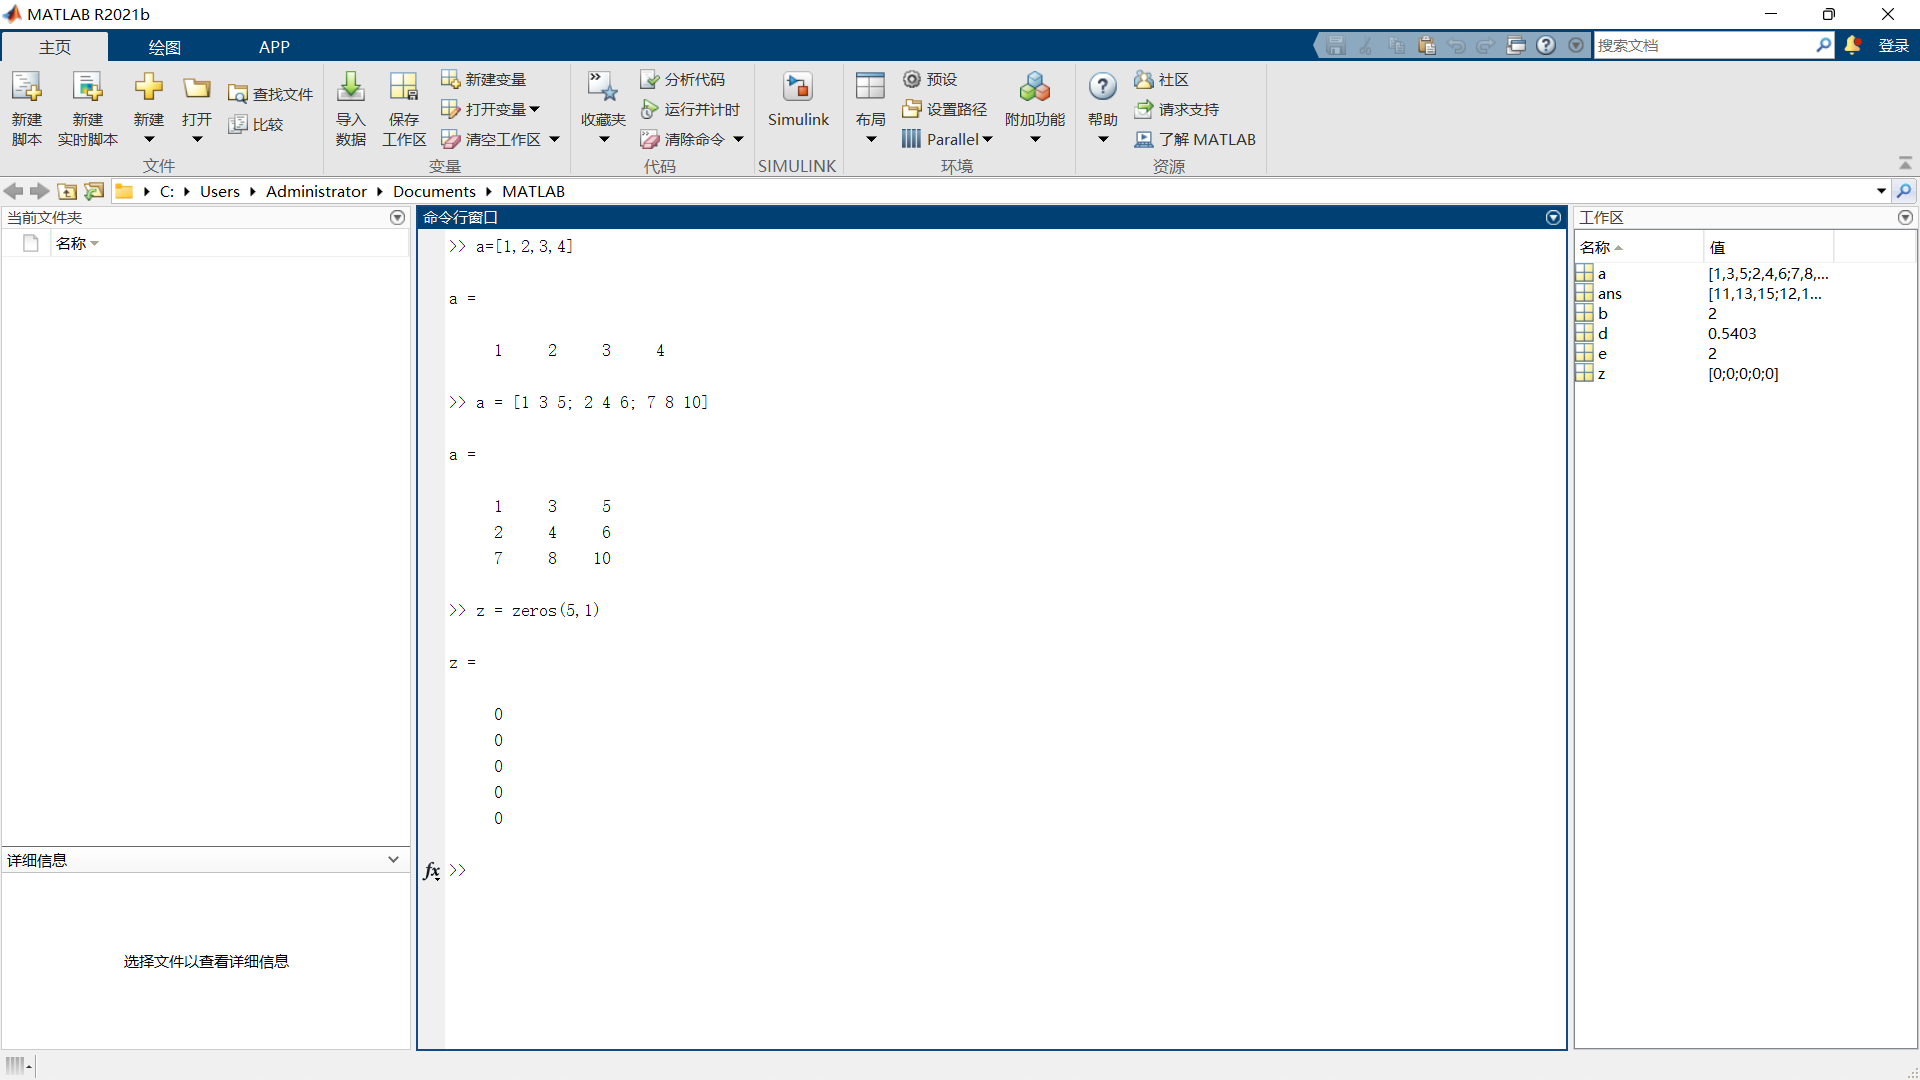Click Run and Time (运行并计时)

point(691,109)
